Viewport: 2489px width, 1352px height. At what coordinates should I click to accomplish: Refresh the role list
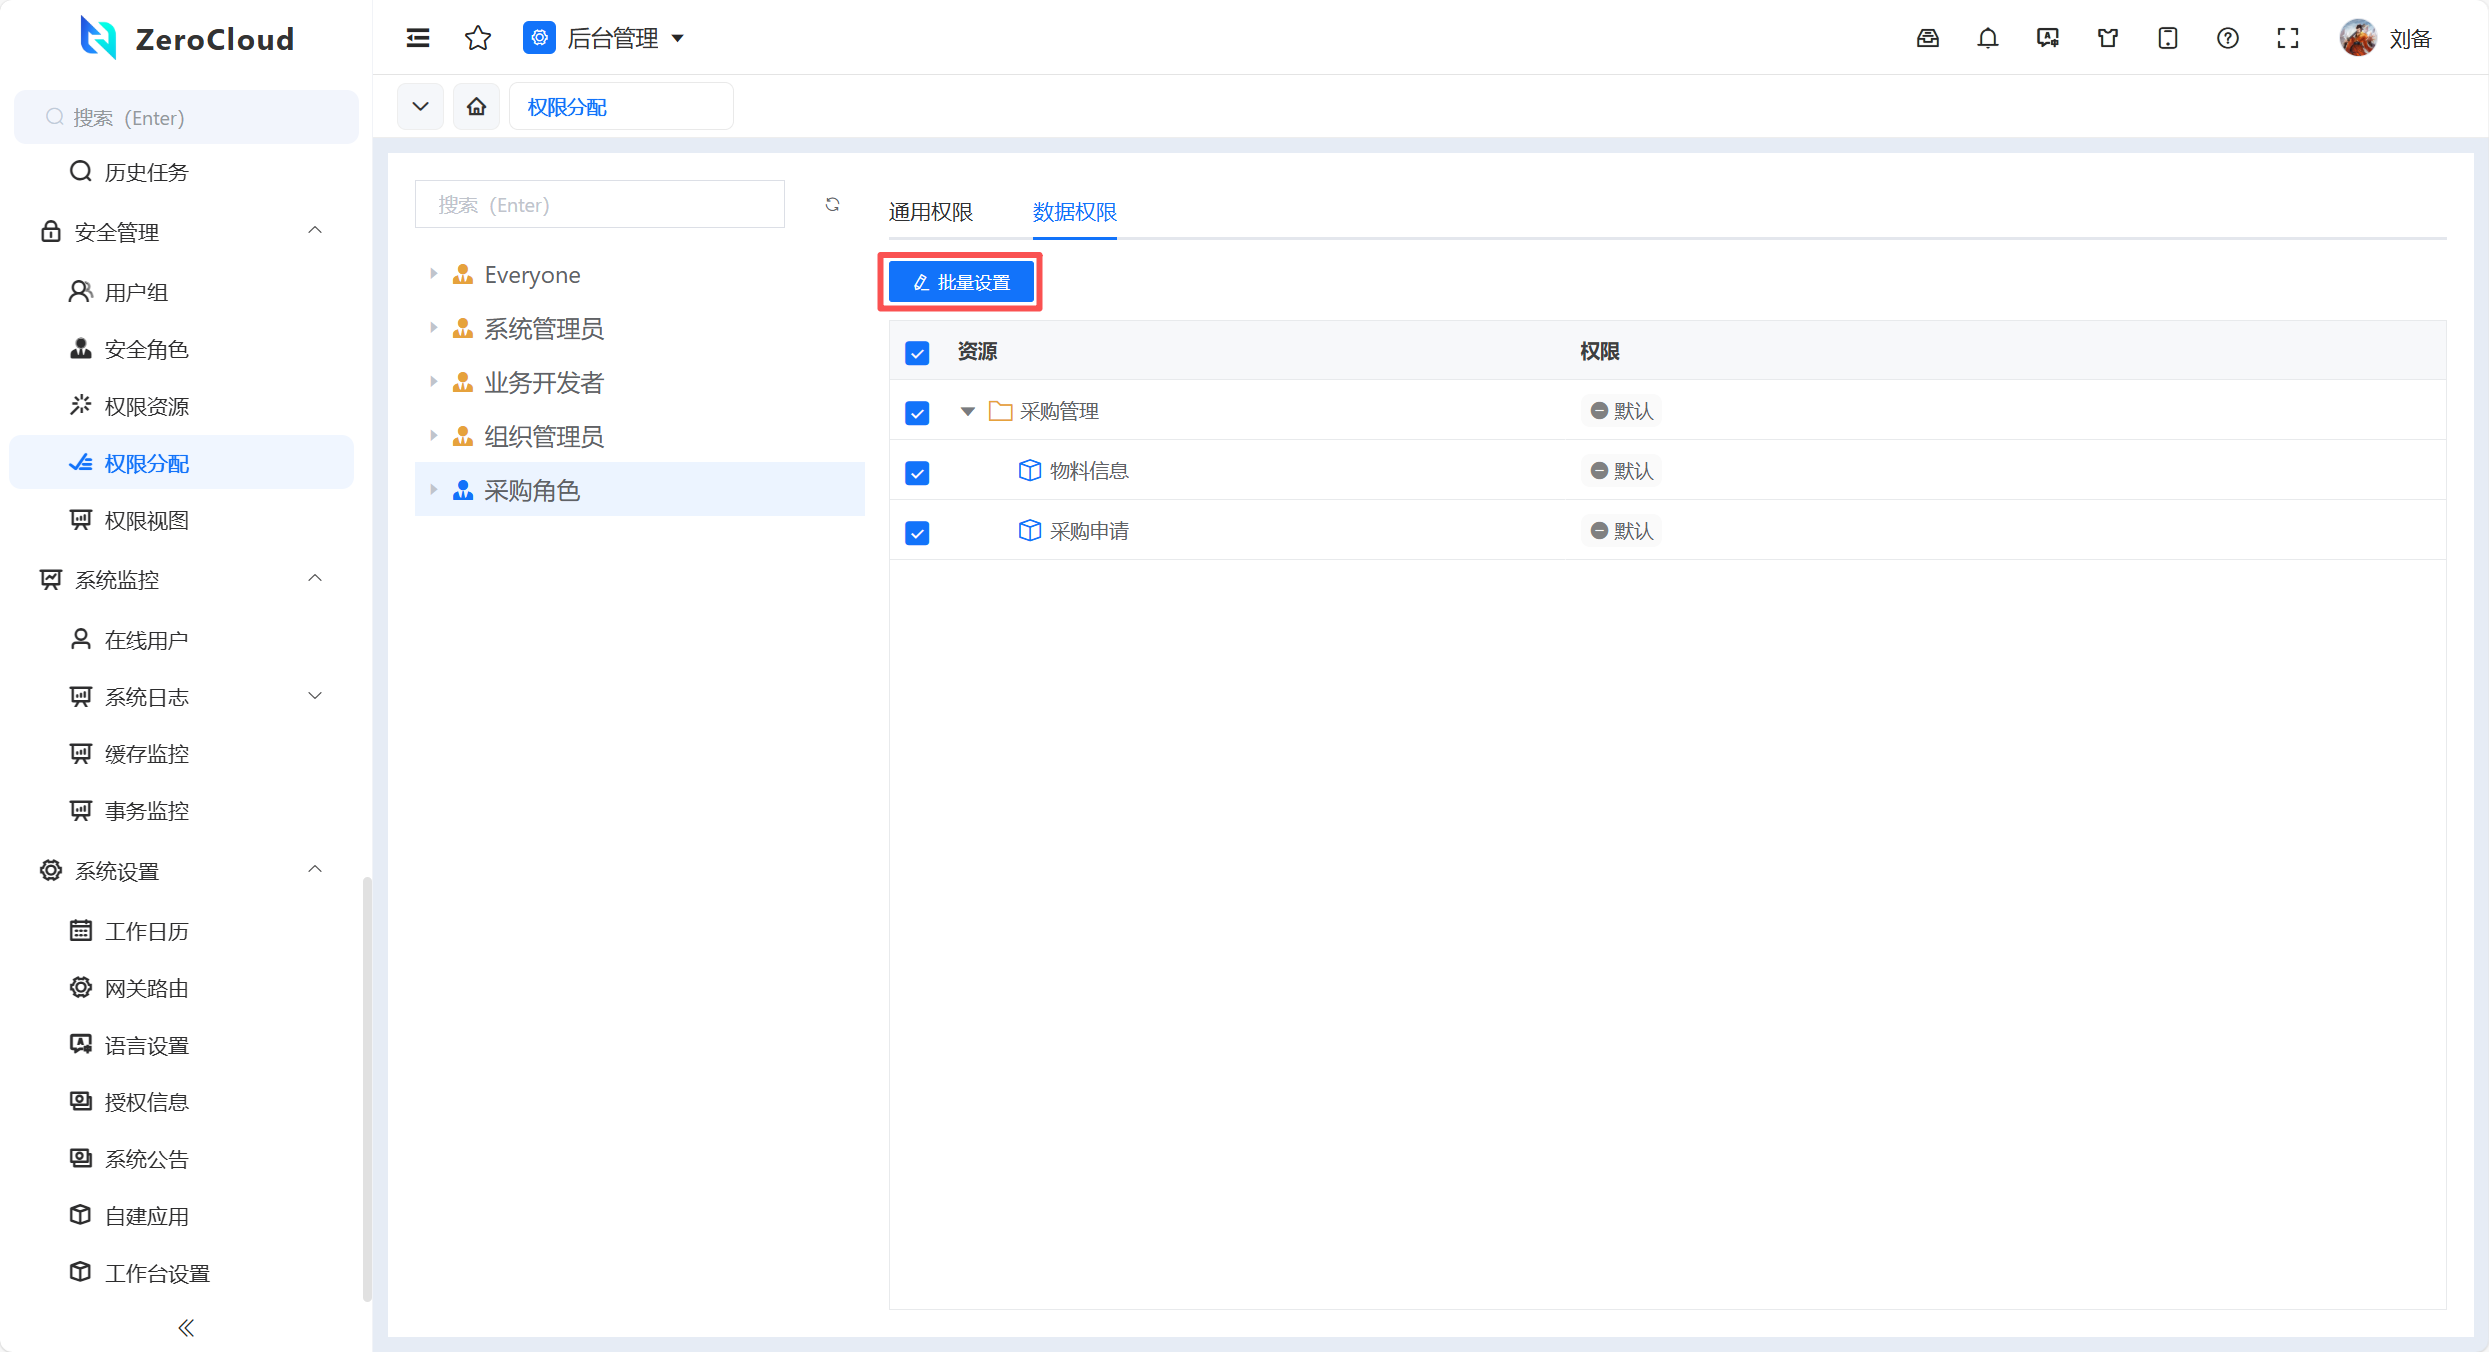[832, 204]
